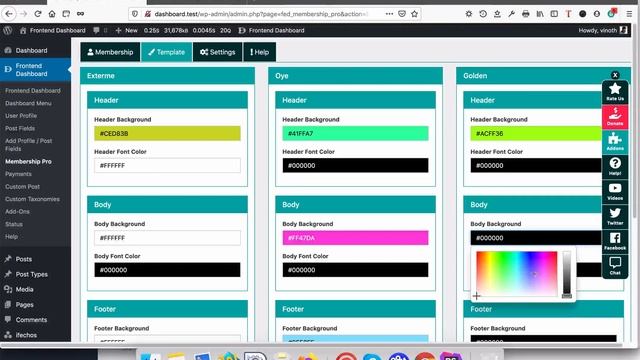
Task: Open the Status submenu link
Action: click(14, 224)
